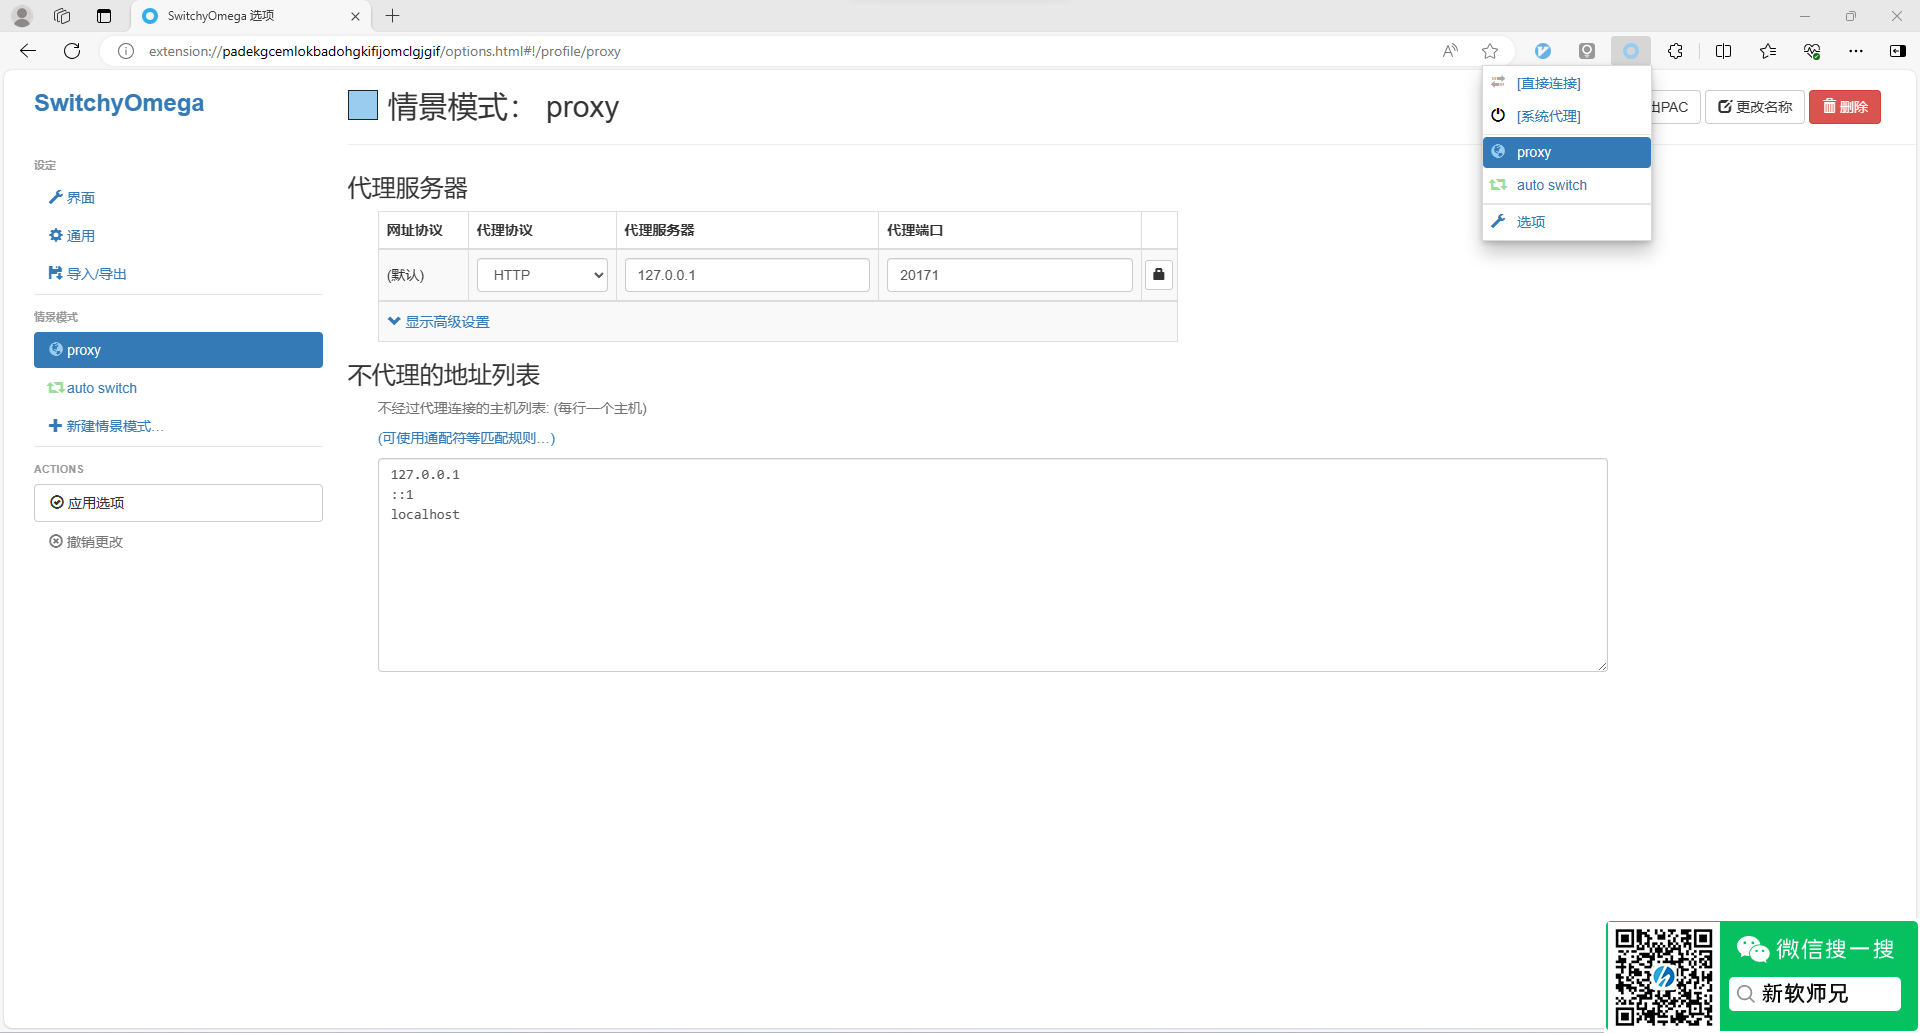Choose auto switch in the popup menu
This screenshot has height=1033, width=1920.
[1551, 185]
